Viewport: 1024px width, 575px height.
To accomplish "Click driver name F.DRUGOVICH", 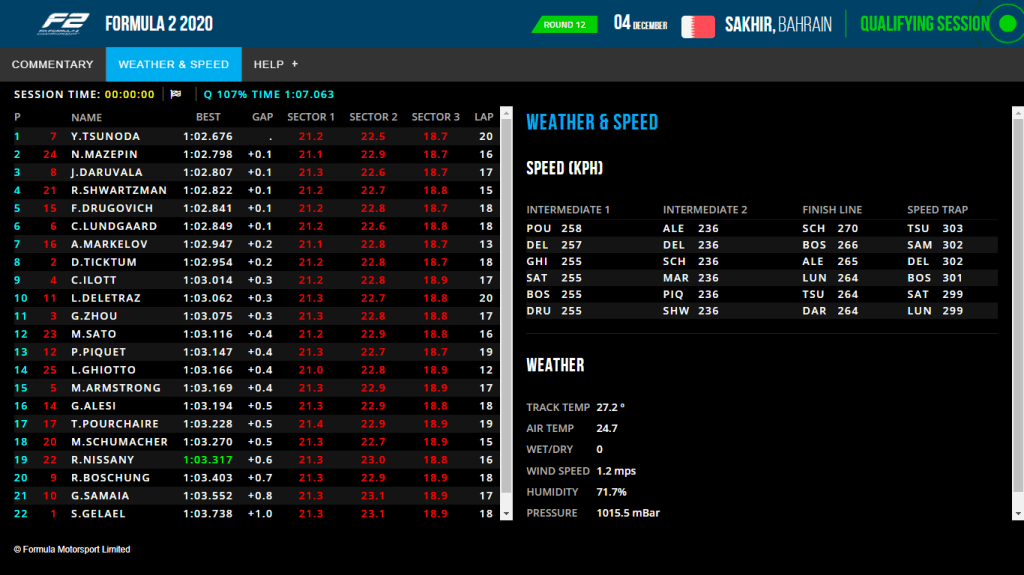I will pos(112,208).
